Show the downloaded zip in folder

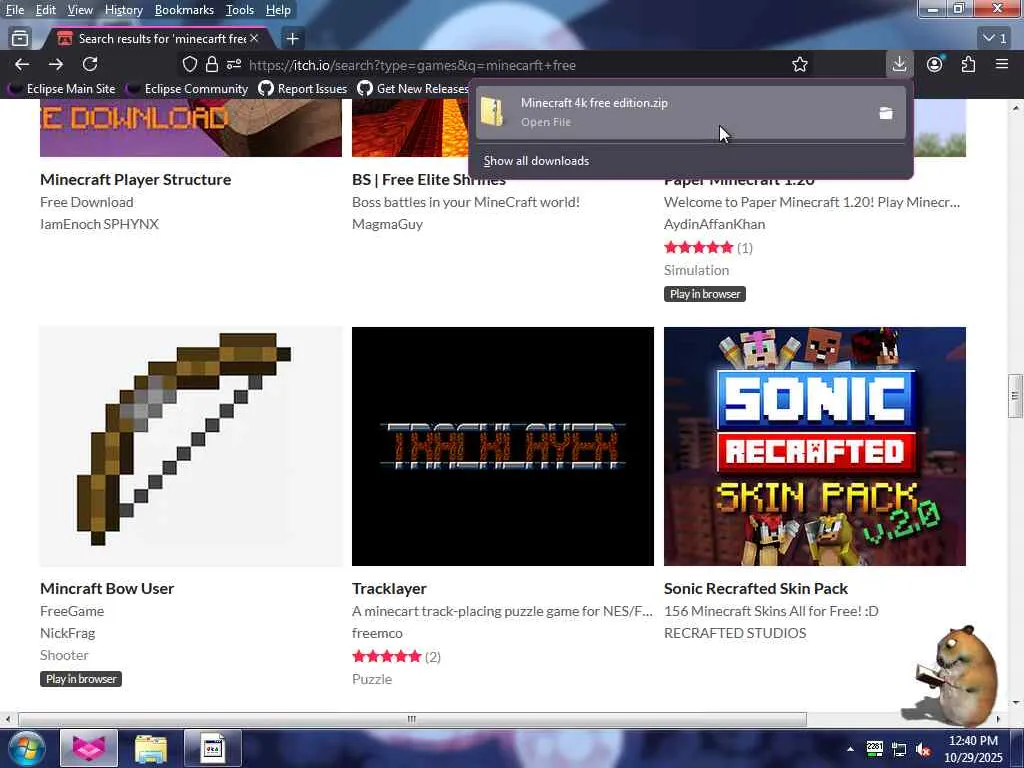[x=886, y=113]
